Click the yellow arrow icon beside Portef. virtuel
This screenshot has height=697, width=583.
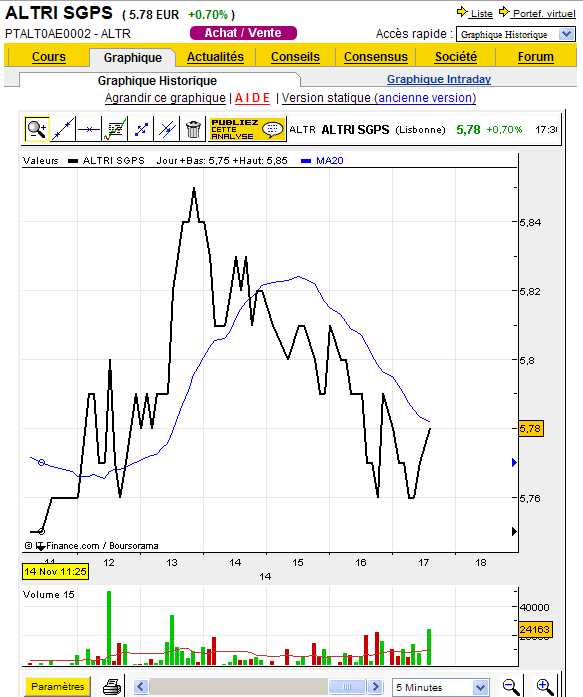(503, 12)
